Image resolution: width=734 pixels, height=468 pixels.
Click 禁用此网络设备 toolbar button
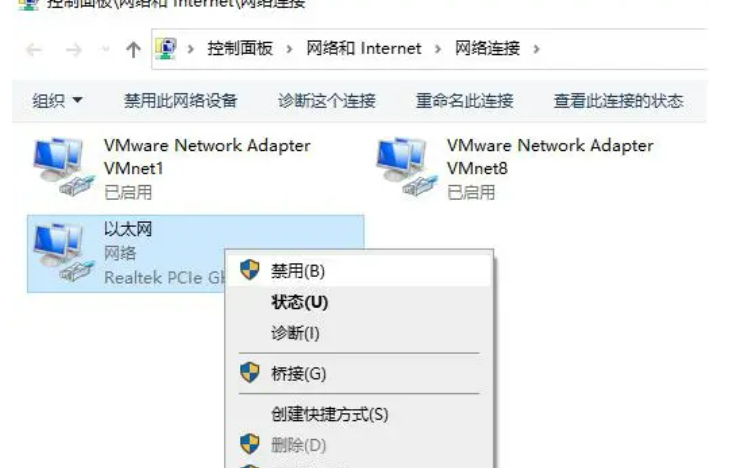(x=181, y=101)
